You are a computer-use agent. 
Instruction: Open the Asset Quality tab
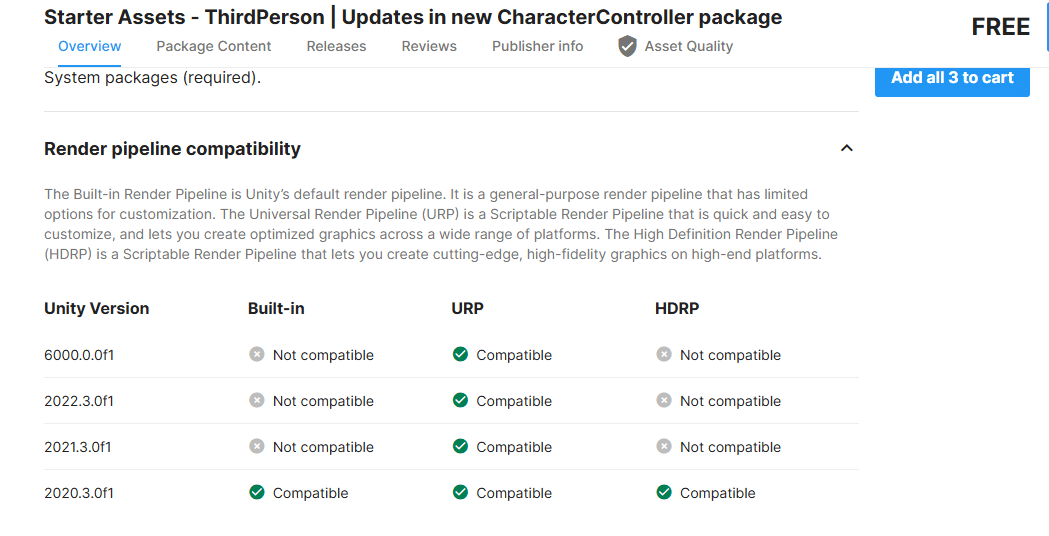[688, 46]
